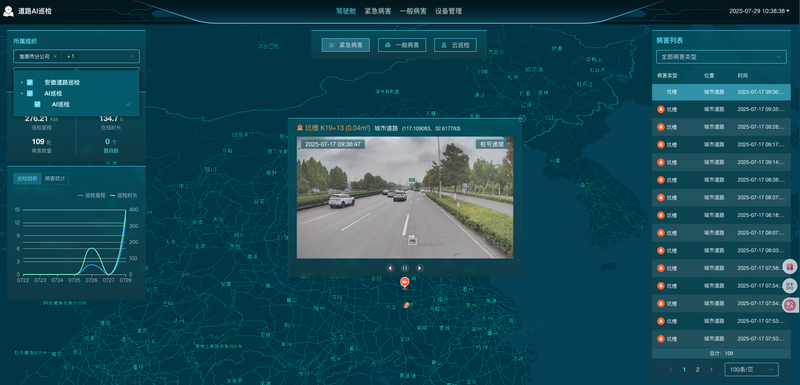The image size is (800, 385).
Task: Close the pothole photo popup
Action: click(x=521, y=118)
